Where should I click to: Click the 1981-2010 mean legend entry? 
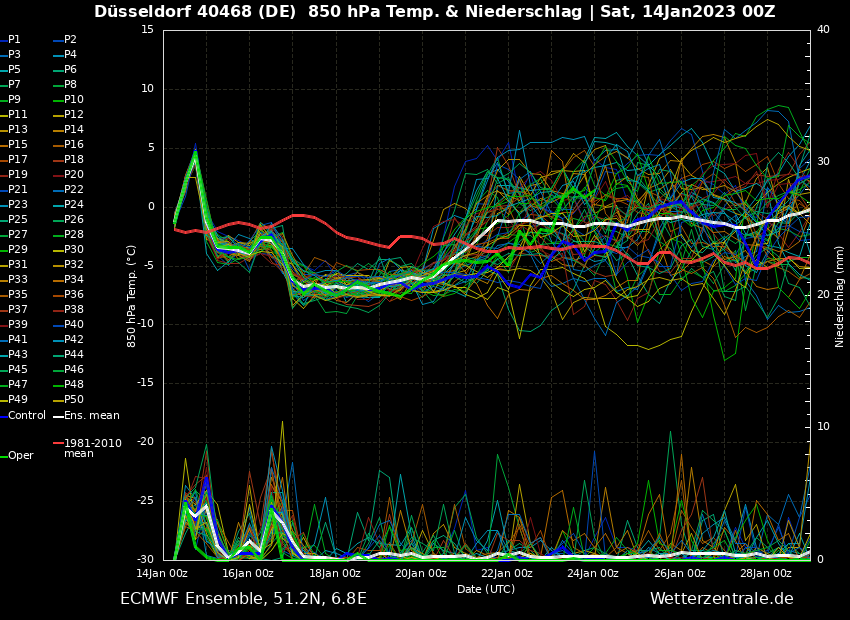pos(92,448)
